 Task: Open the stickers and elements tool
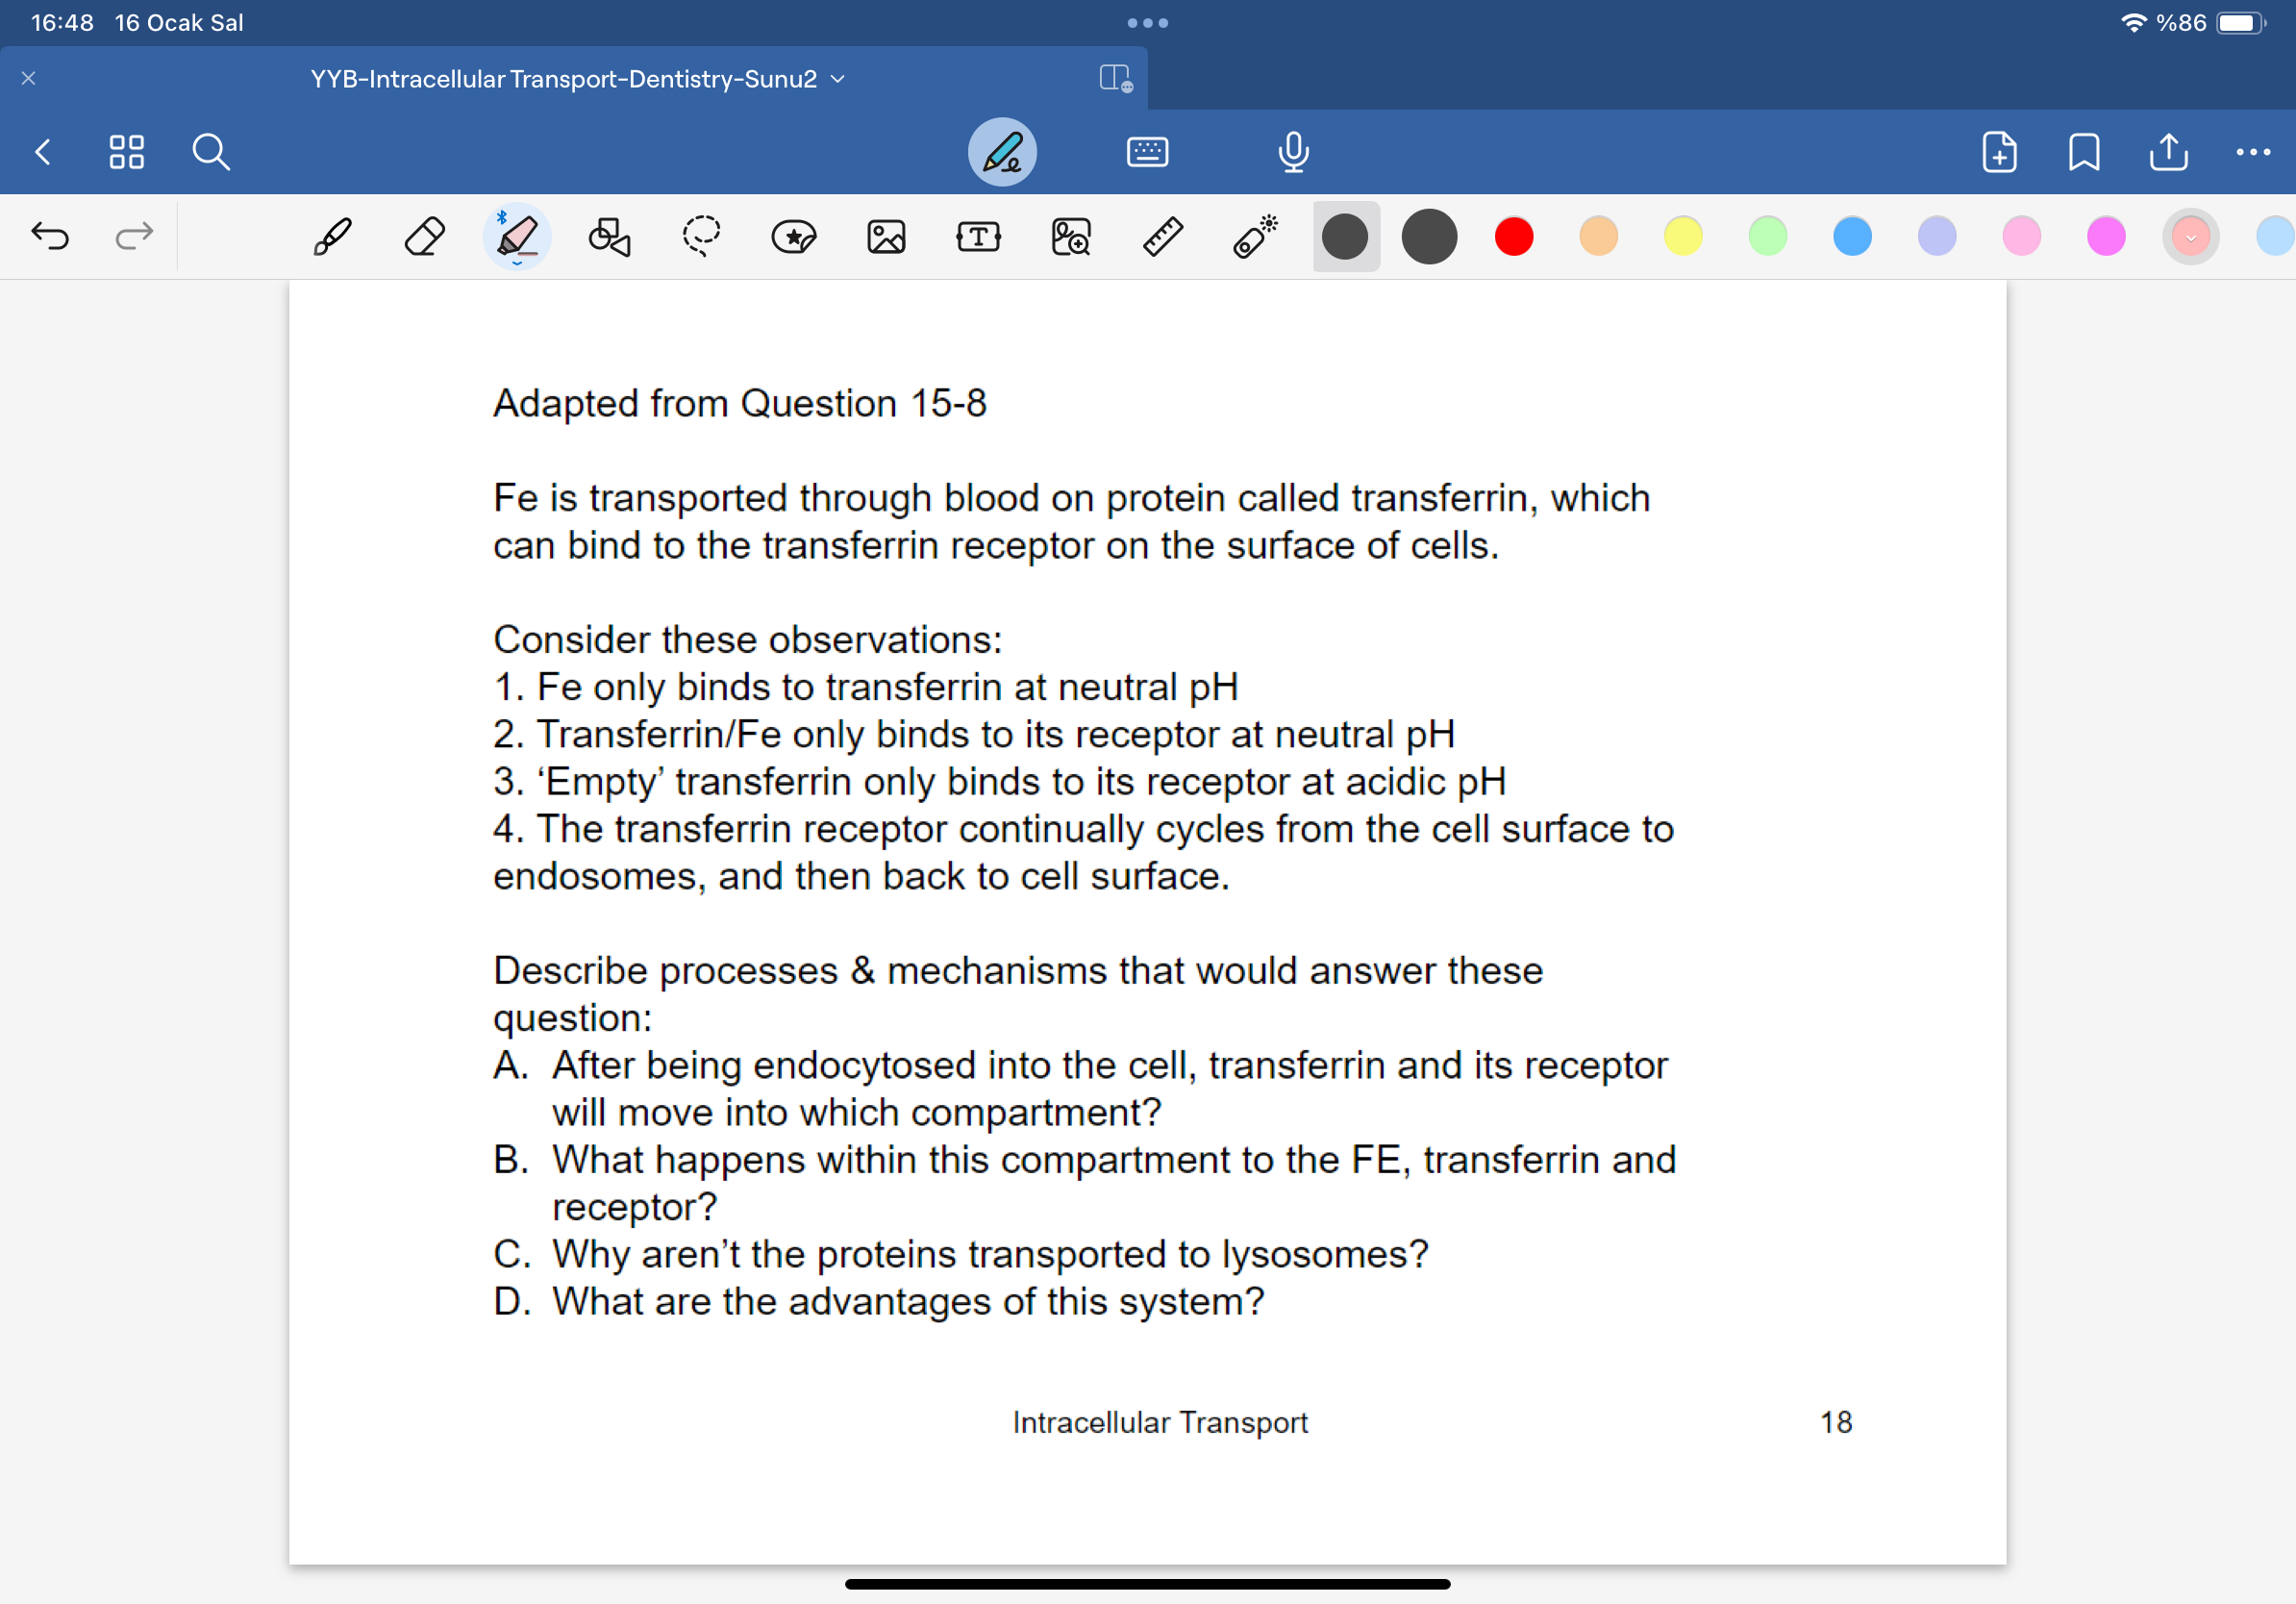coord(793,236)
